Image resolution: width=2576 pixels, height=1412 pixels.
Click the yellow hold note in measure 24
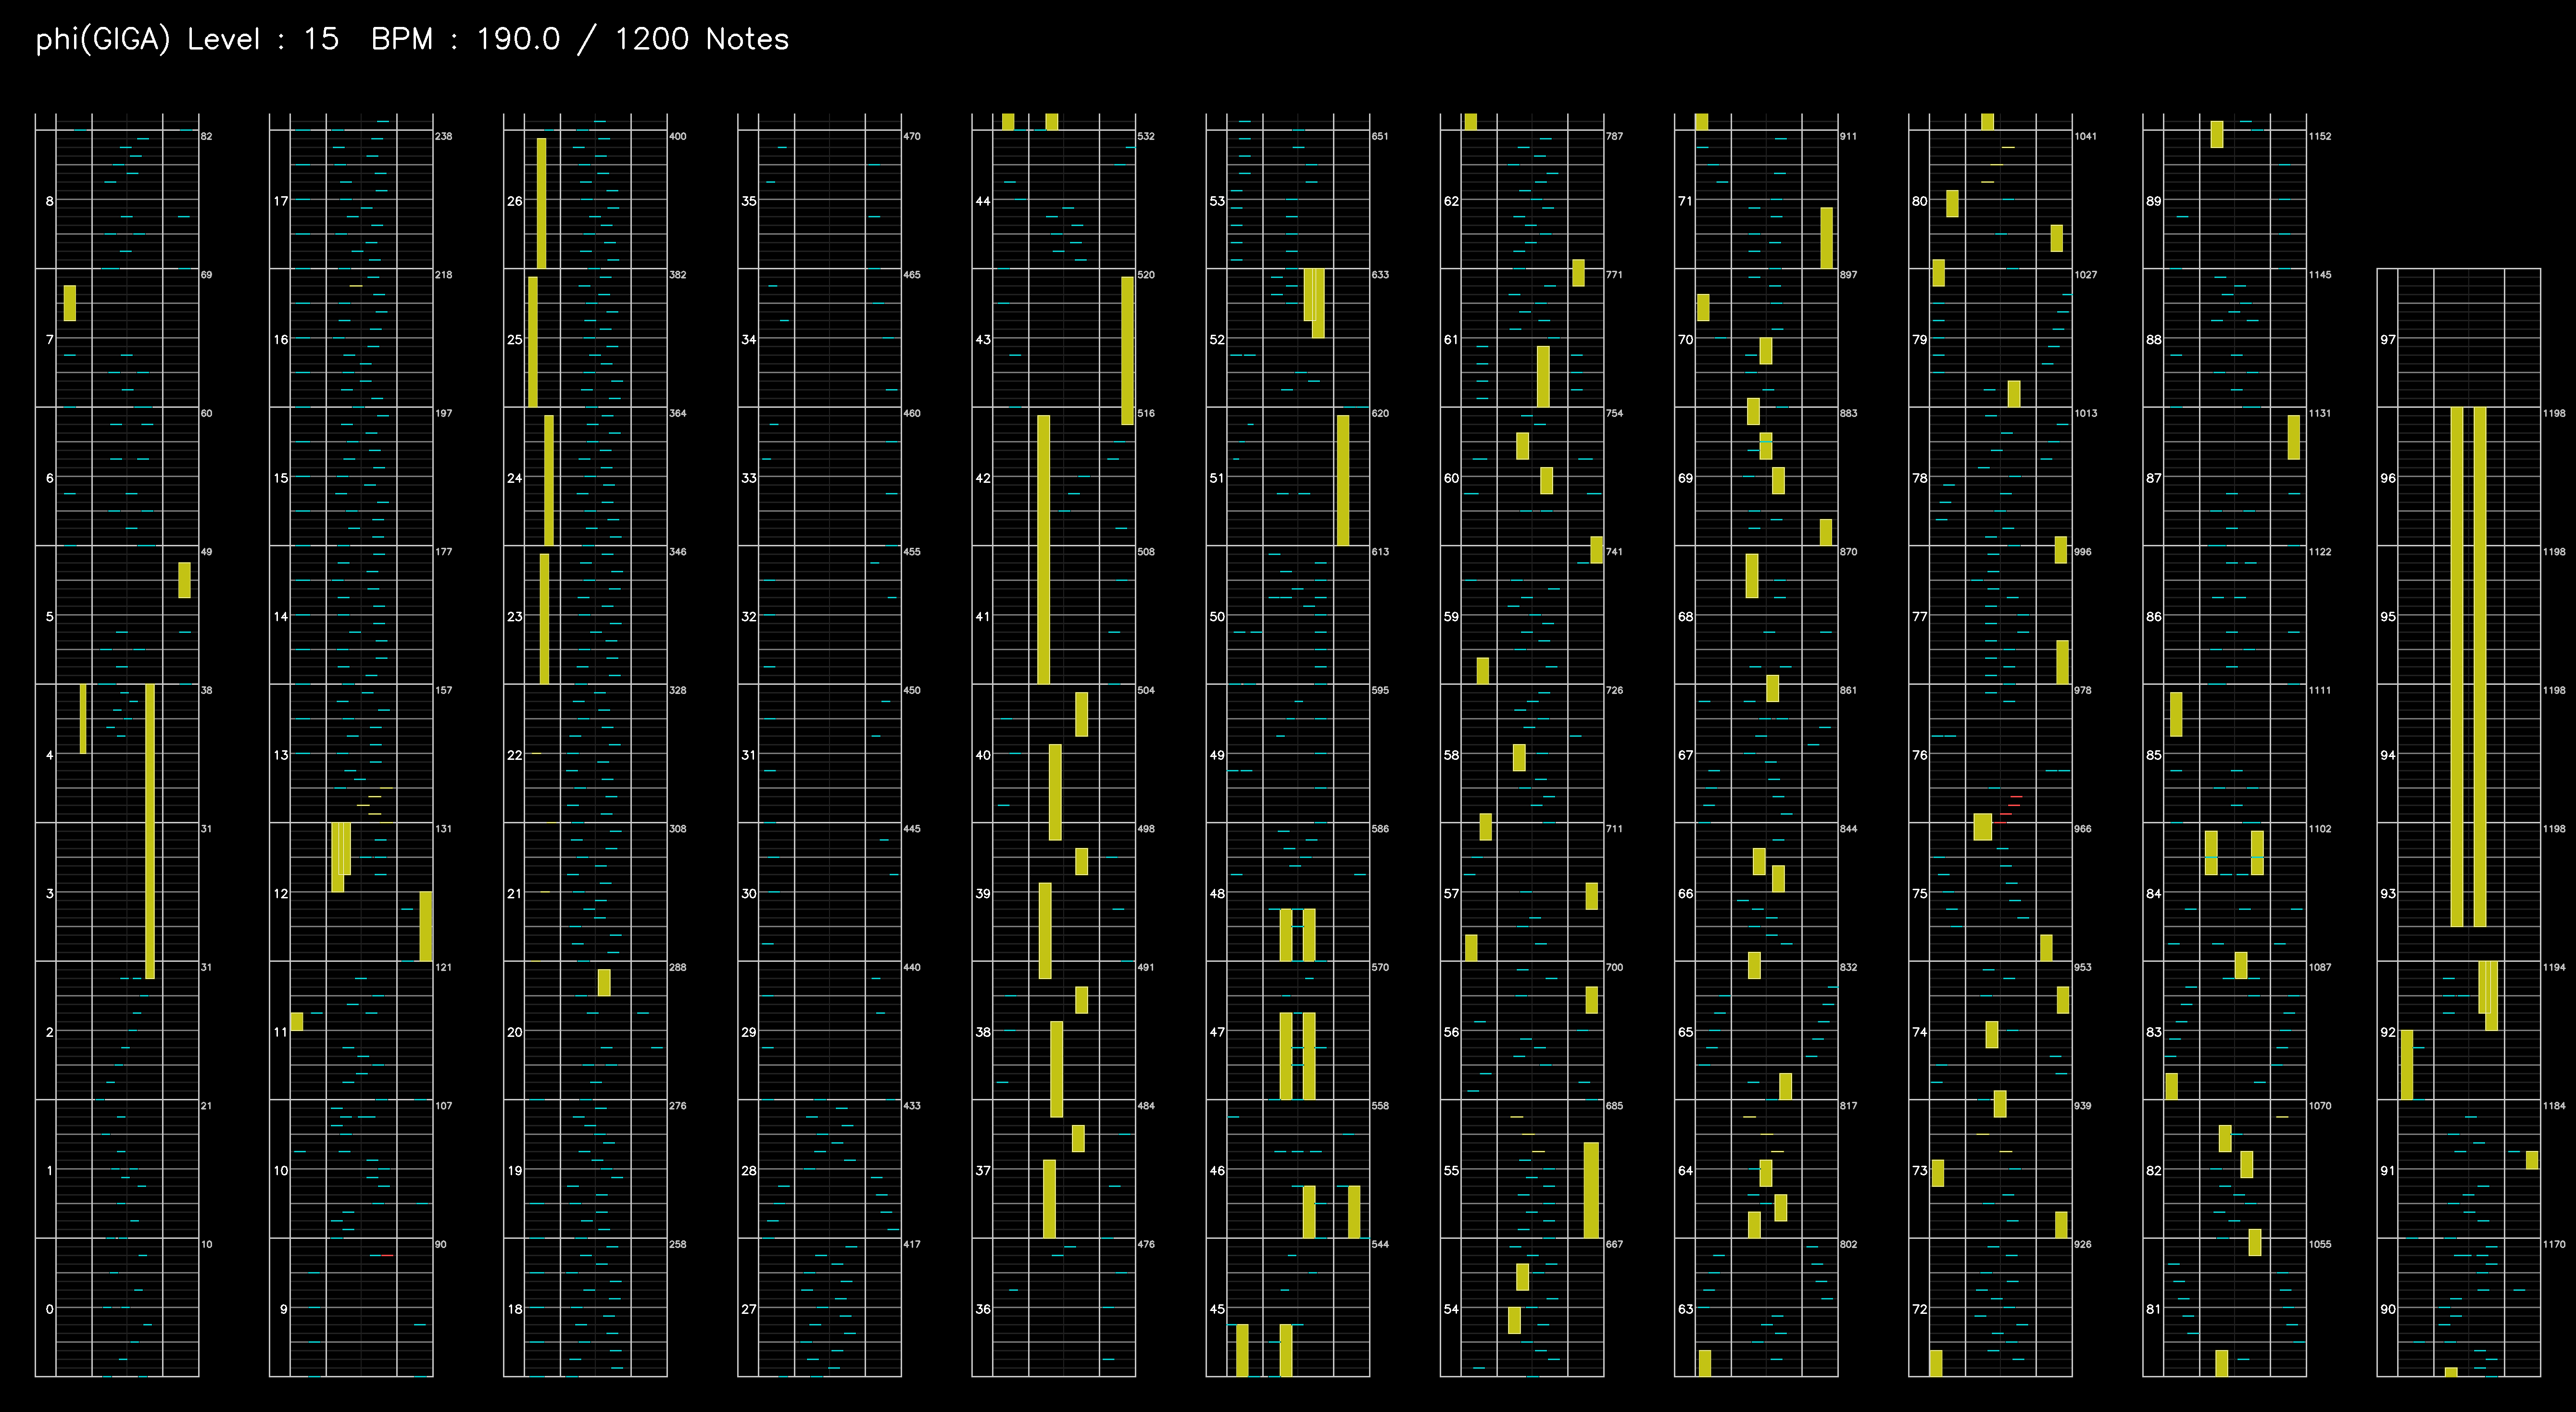(549, 480)
